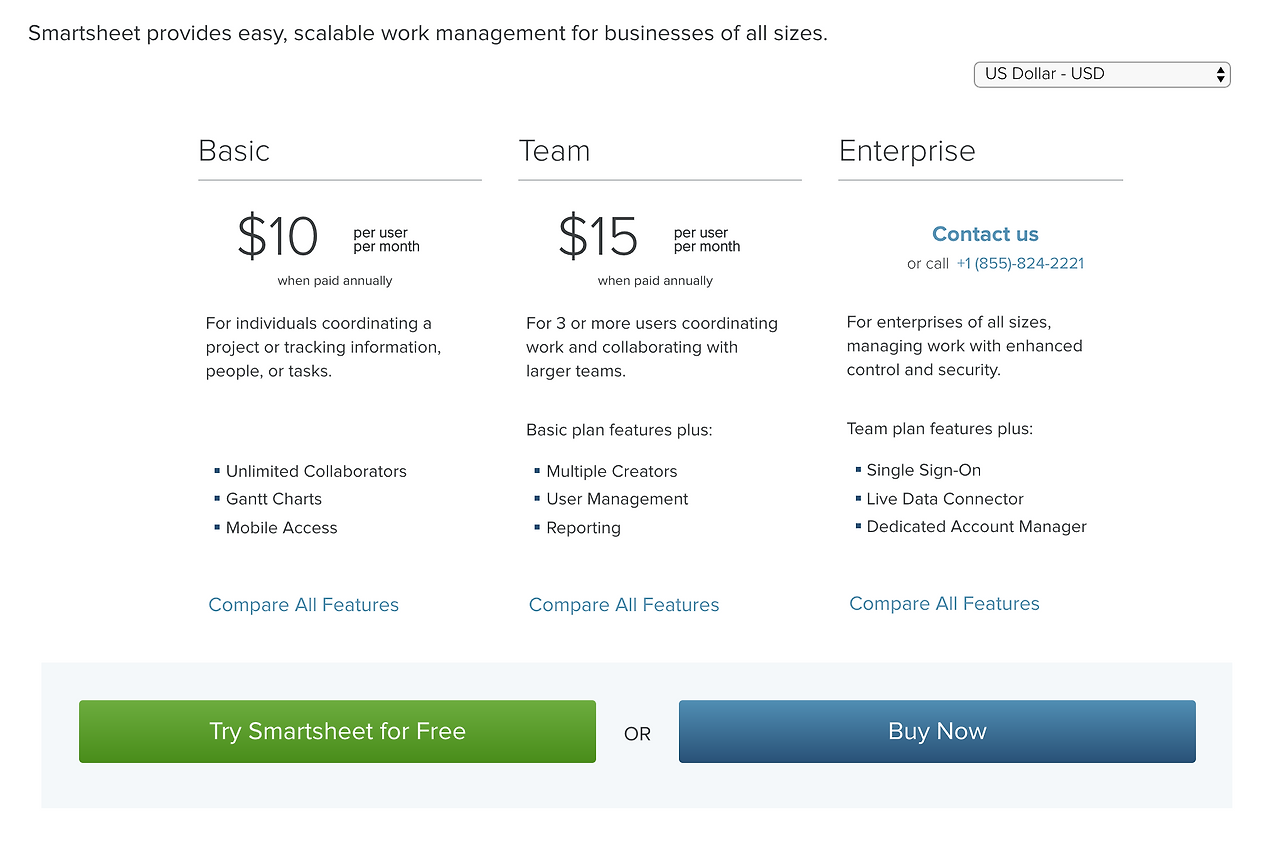The width and height of the screenshot is (1280, 842).
Task: Open the US Dollar currency dropdown
Action: tap(1101, 74)
